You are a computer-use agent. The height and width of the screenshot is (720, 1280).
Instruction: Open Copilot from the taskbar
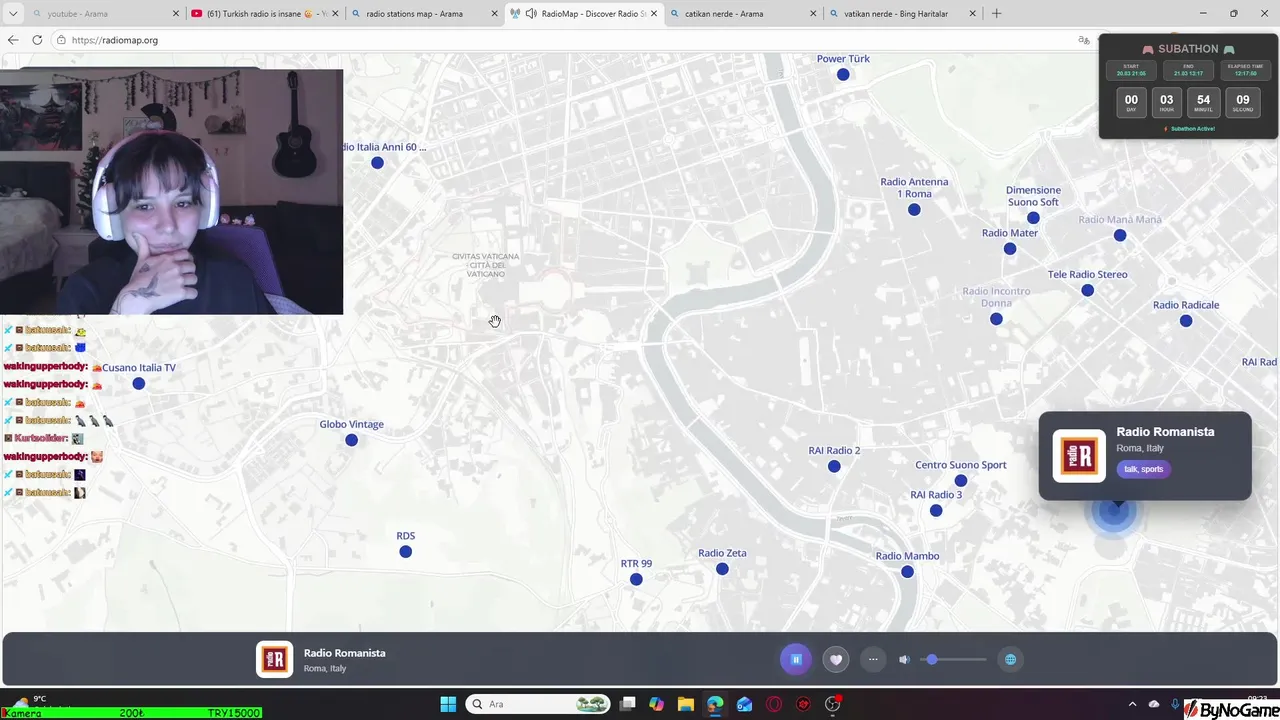pyautogui.click(x=656, y=704)
